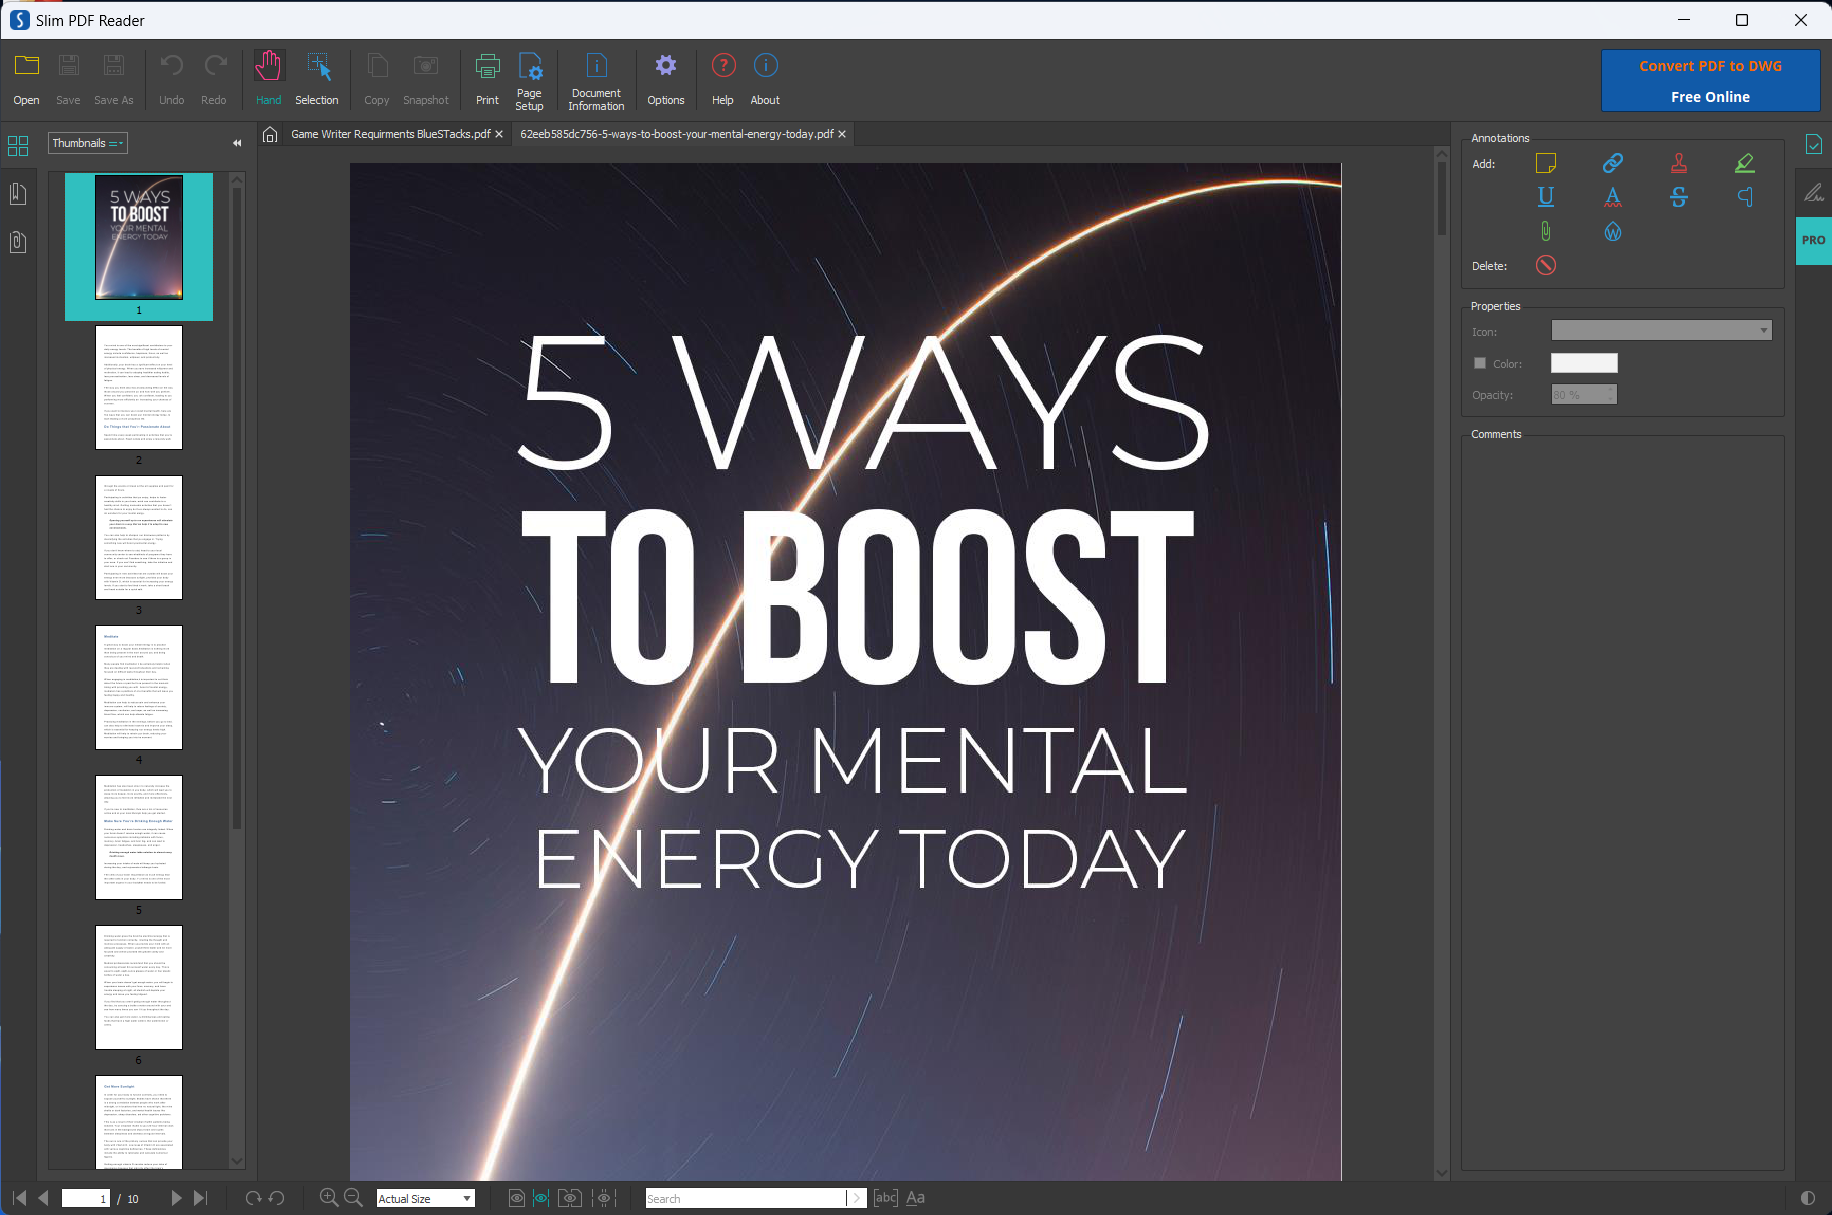Viewport: 1832px width, 1215px height.
Task: Open the signature side tab
Action: (1813, 193)
